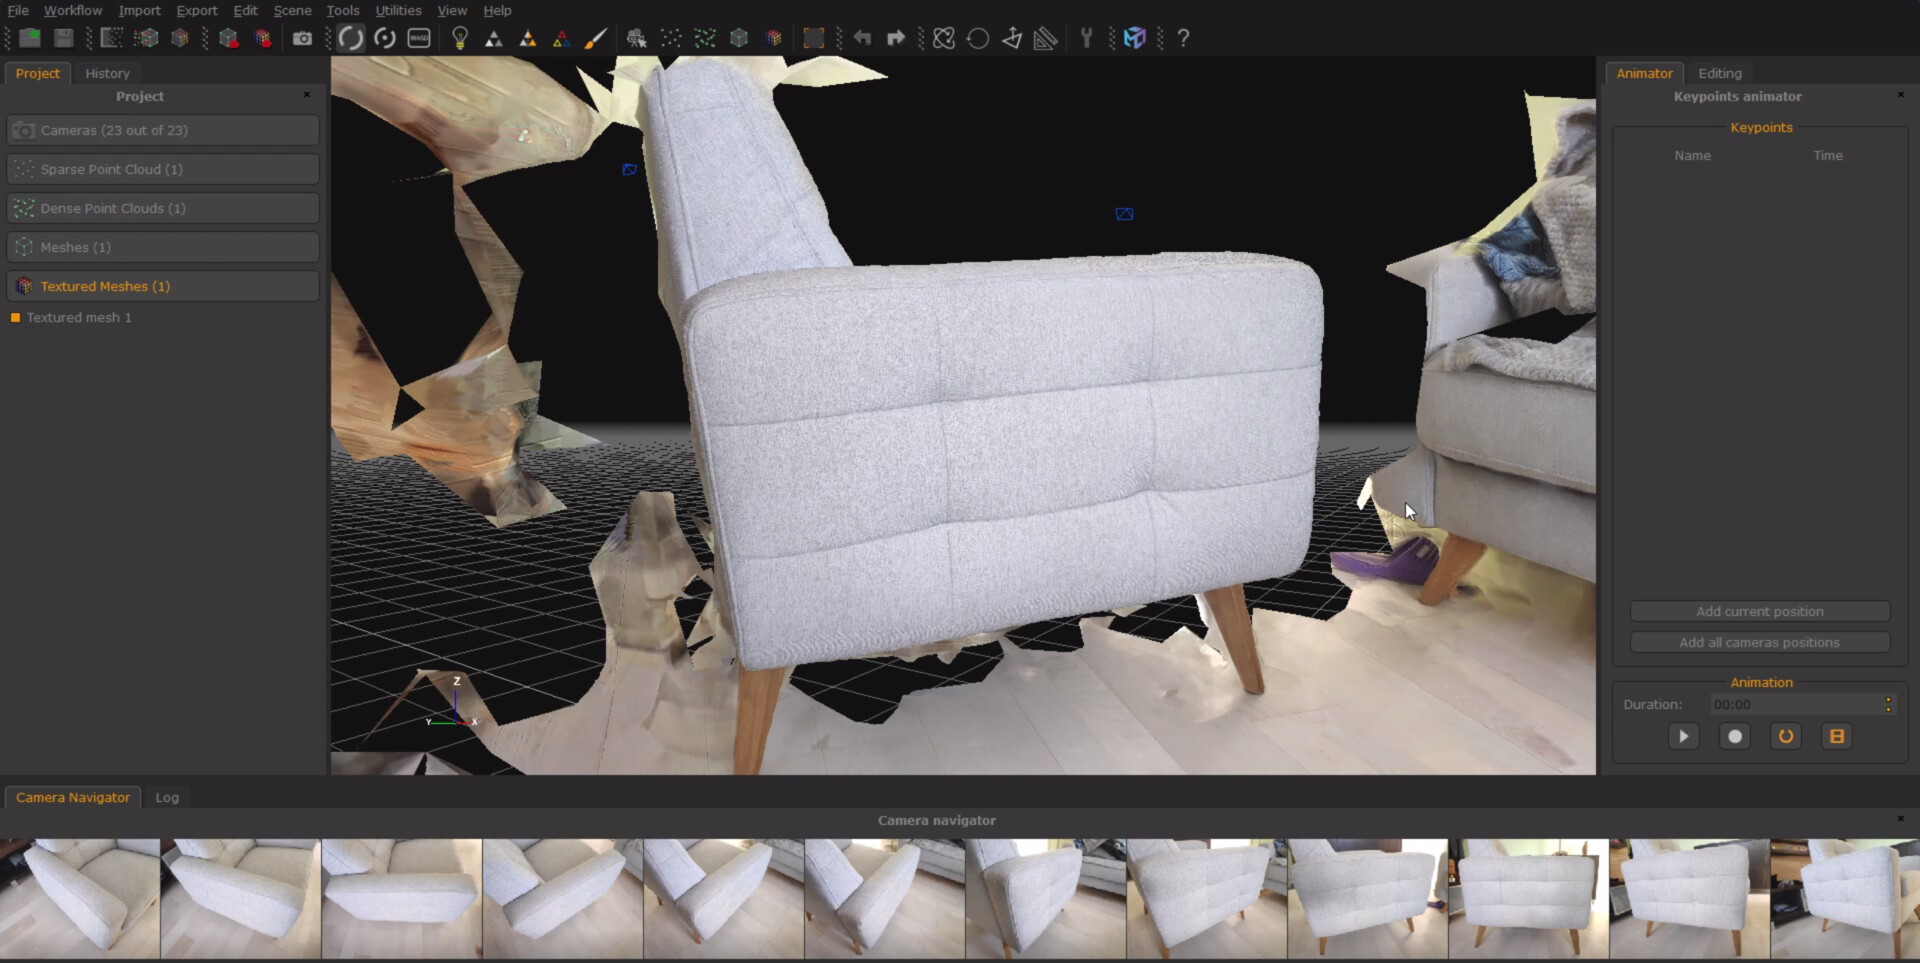
Task: Click Add all cameras positions
Action: point(1759,642)
